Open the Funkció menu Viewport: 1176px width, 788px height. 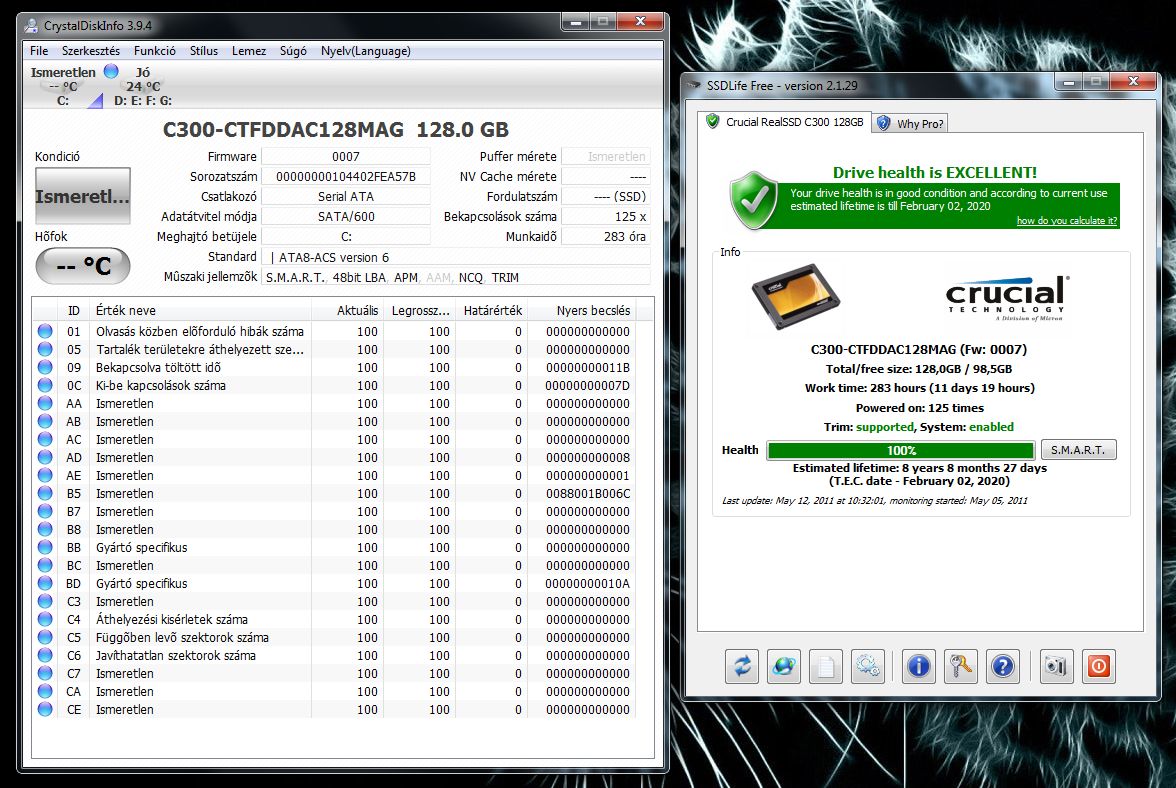coord(154,51)
